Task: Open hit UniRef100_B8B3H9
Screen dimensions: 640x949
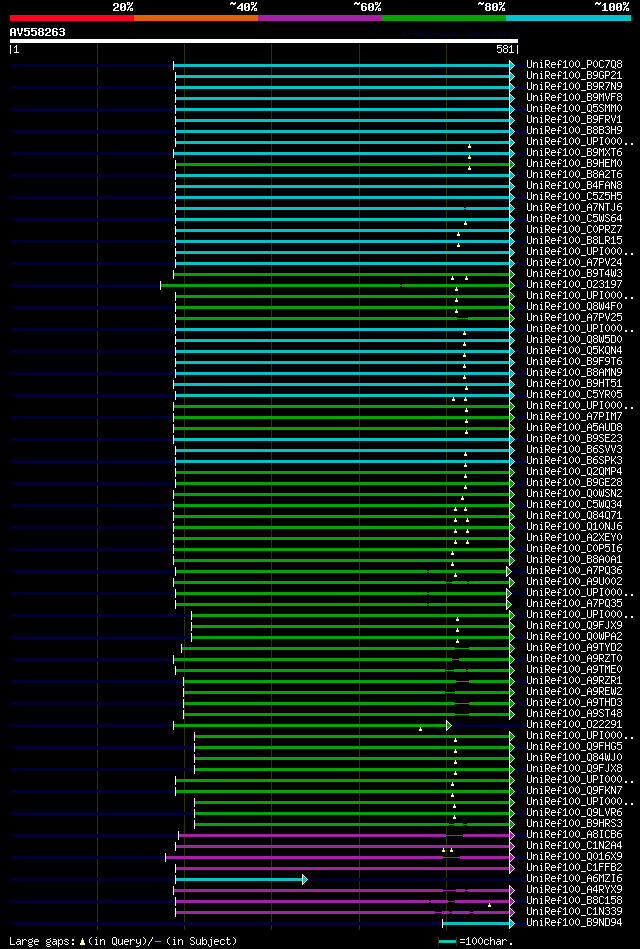Action: click(574, 131)
